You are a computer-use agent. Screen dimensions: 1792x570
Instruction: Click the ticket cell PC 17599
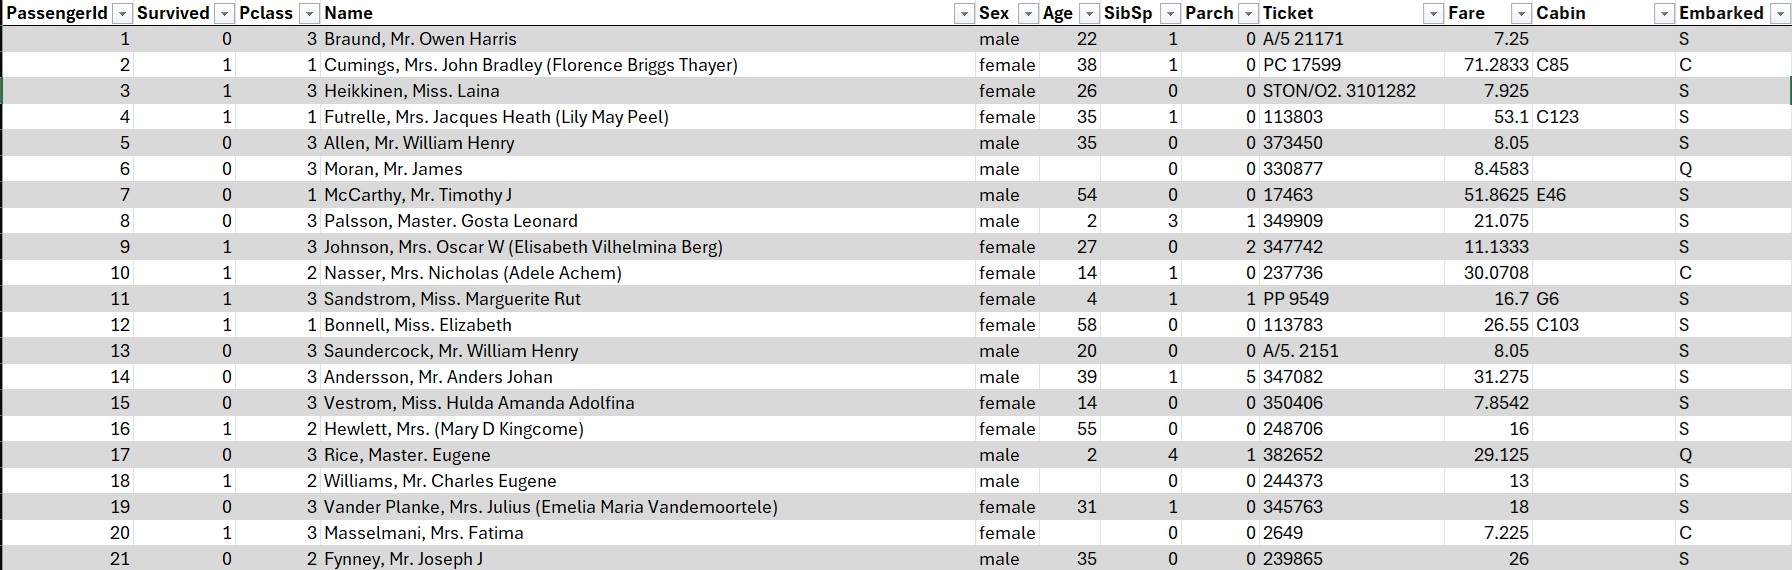pos(1301,65)
